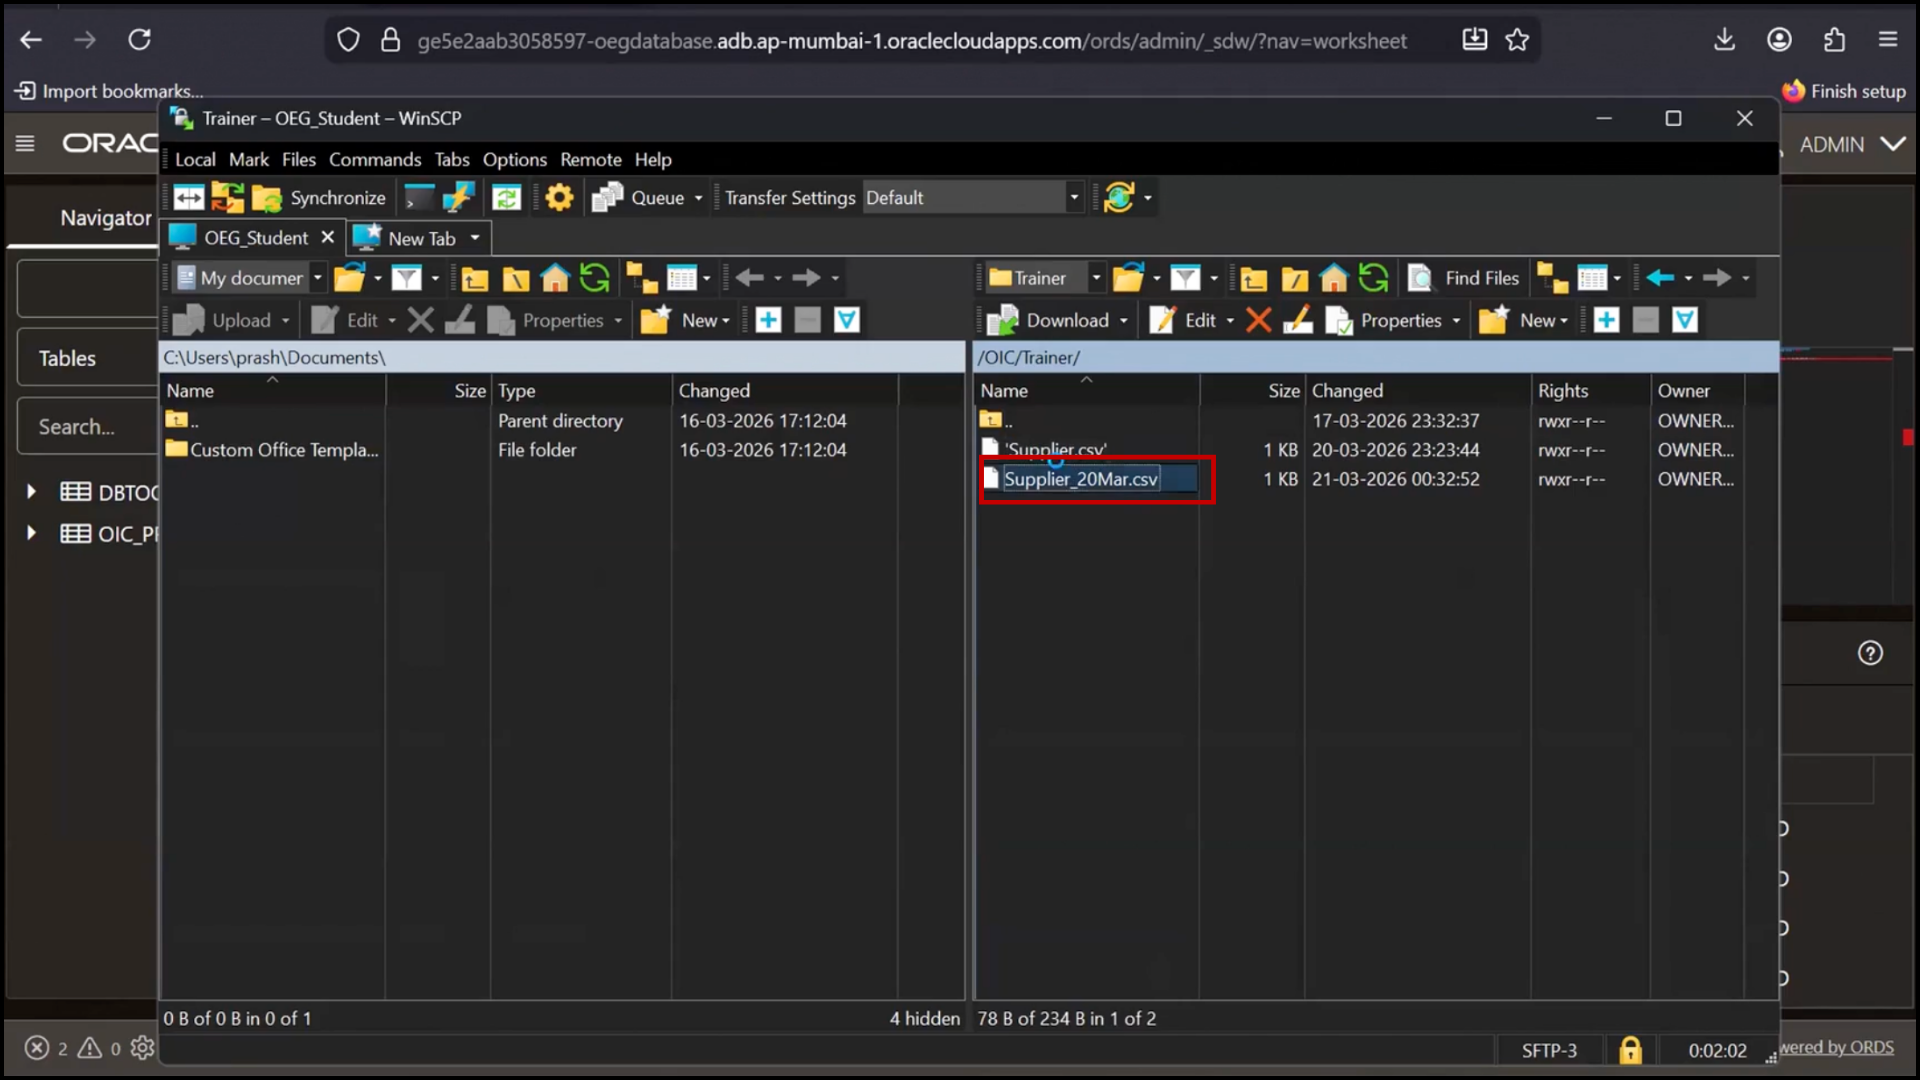Viewport: 1920px width, 1080px height.
Task: Go to local root directory icon
Action: tap(515, 278)
